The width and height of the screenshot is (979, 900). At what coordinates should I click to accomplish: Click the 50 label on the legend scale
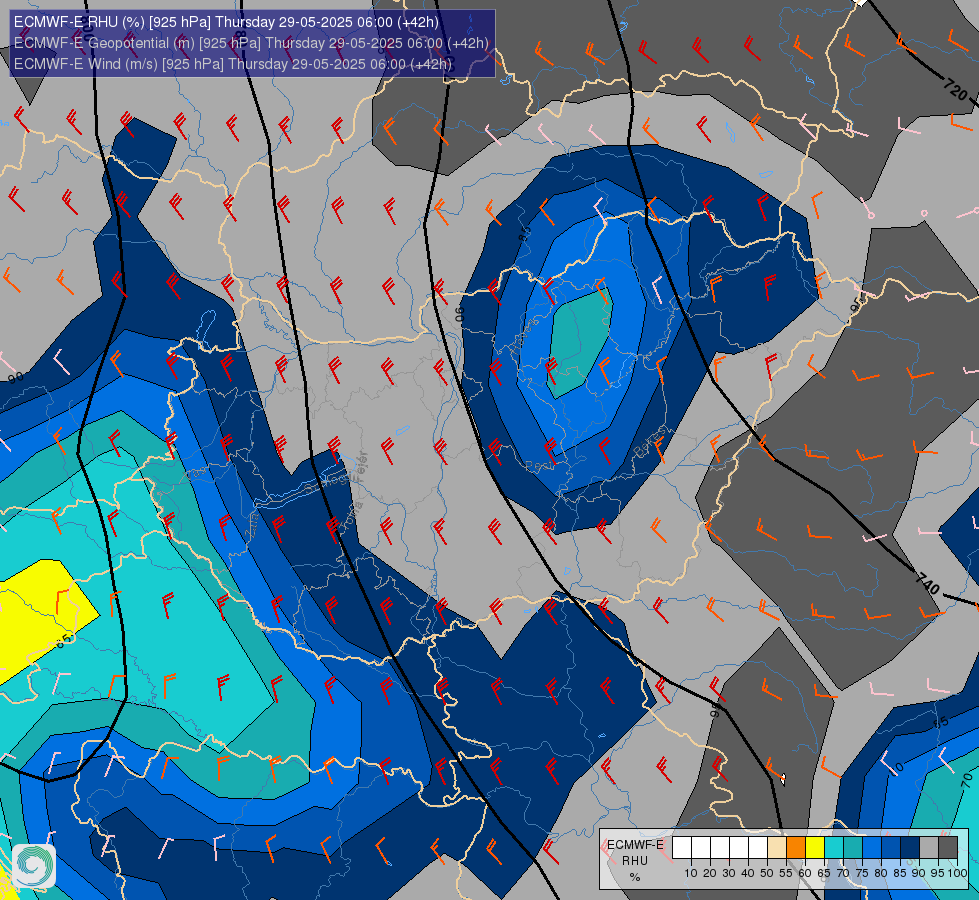pos(767,873)
